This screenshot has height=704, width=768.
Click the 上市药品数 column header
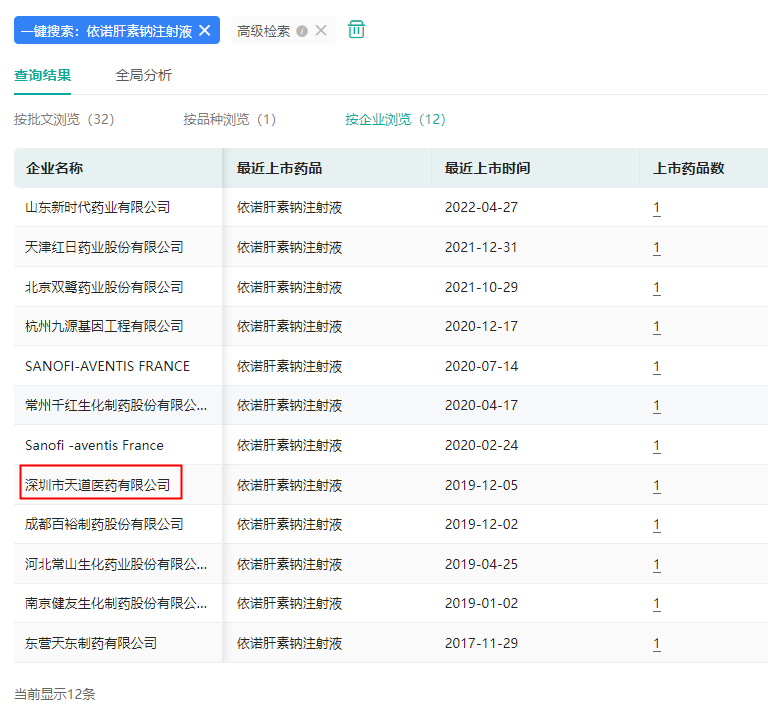(688, 168)
